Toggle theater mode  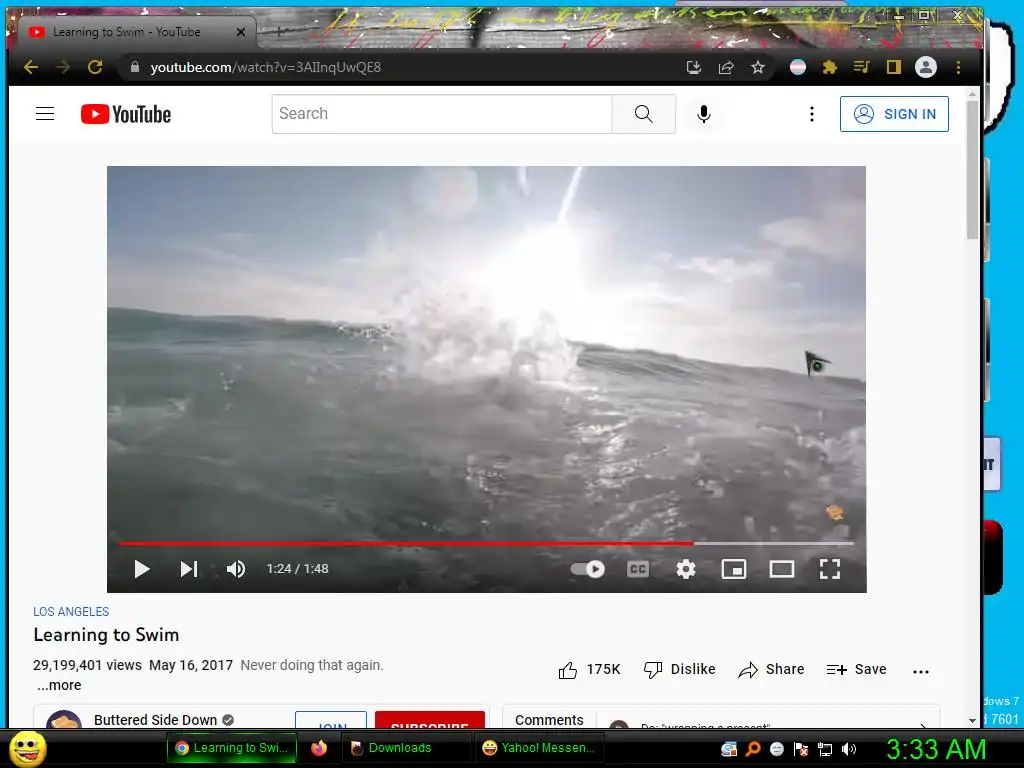pos(782,569)
